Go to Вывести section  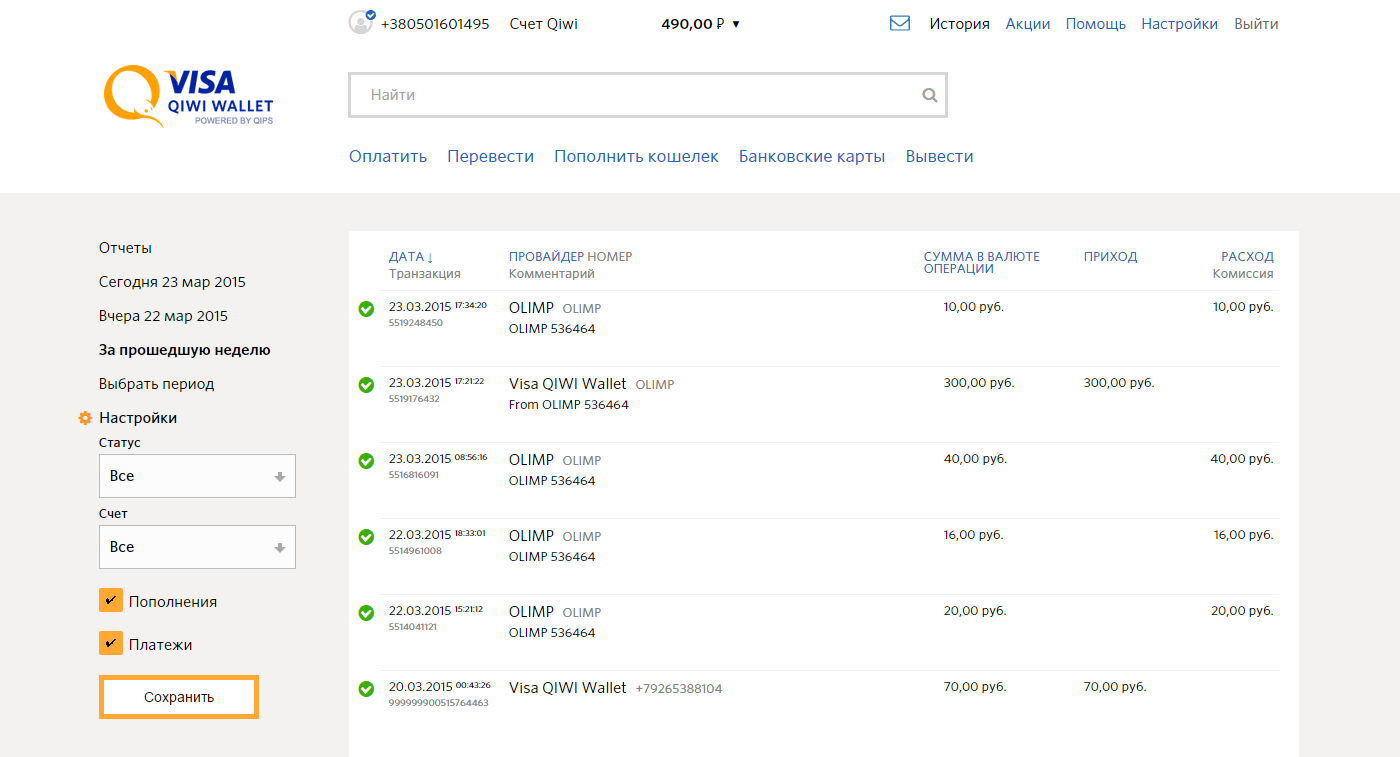coord(939,156)
